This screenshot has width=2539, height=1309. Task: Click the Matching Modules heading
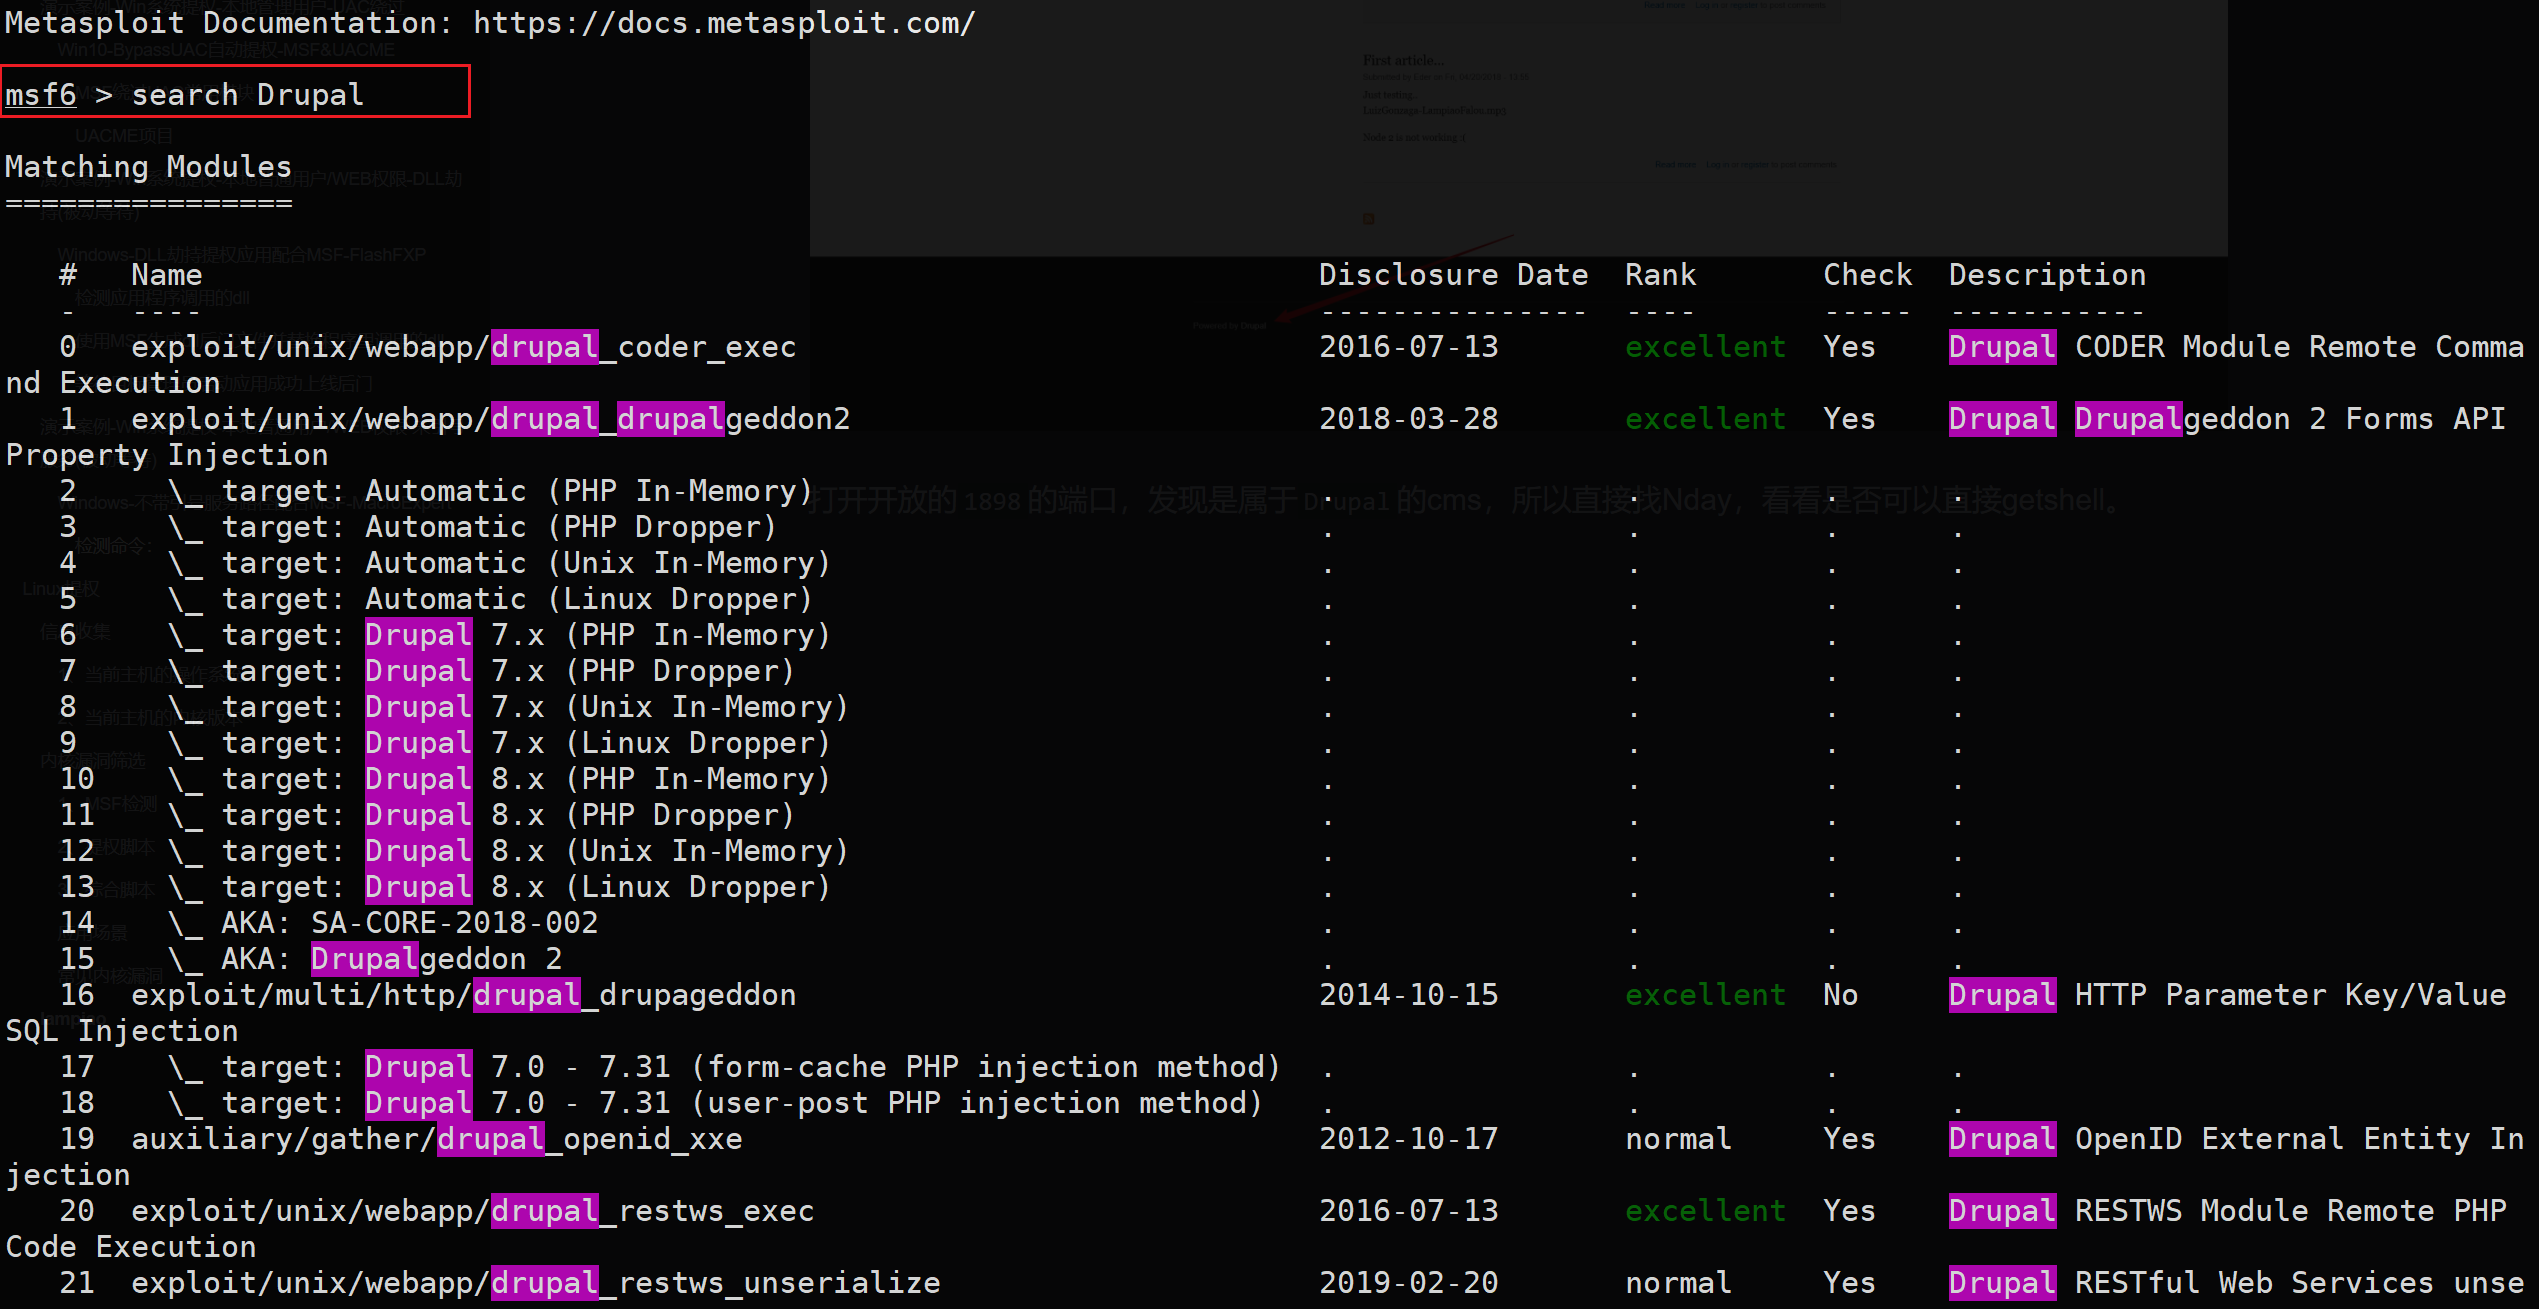[148, 167]
